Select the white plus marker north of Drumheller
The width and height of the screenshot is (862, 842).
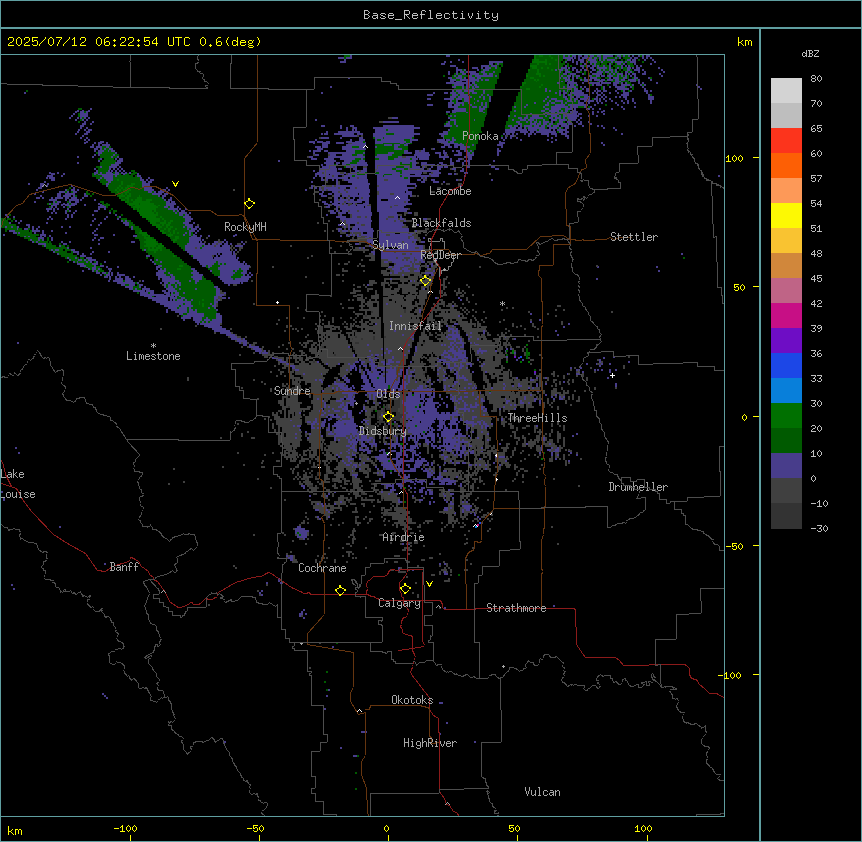(x=612, y=375)
